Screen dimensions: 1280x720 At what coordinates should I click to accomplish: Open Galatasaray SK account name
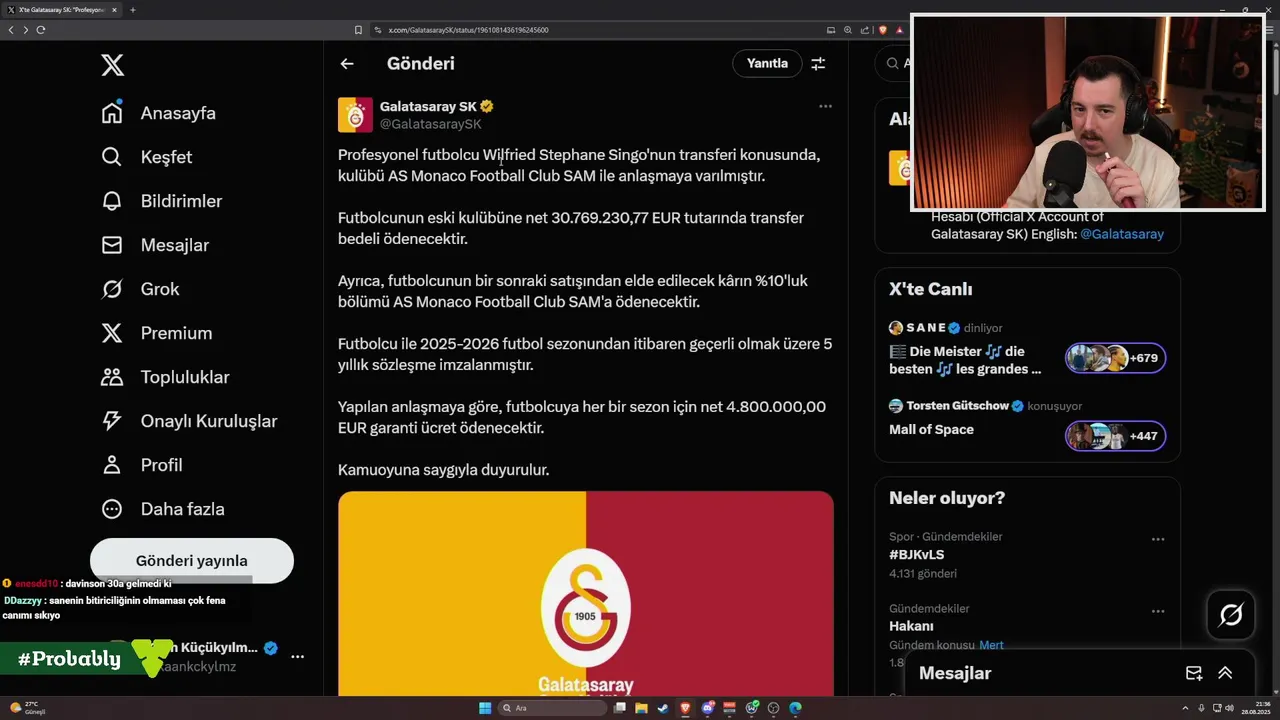click(428, 106)
